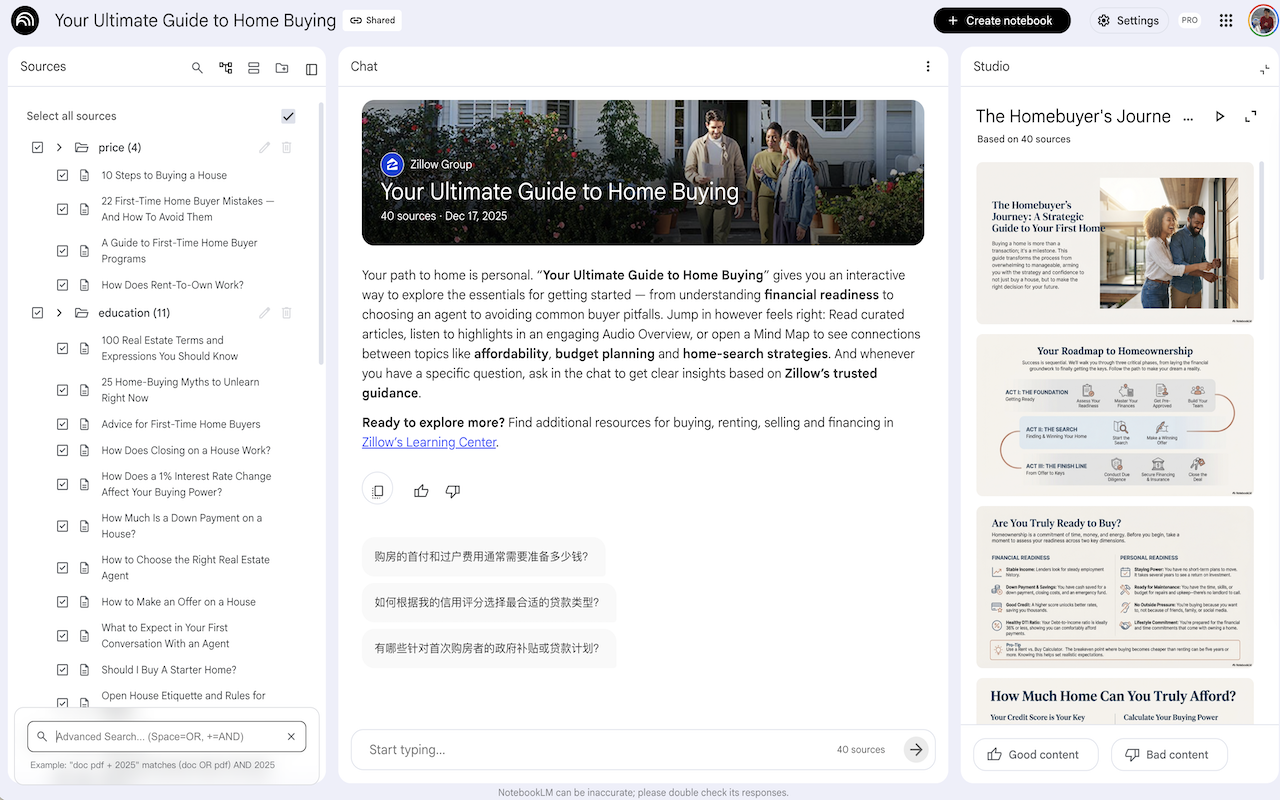Ask the suggested question about 政府补贴或贷款计划

click(x=487, y=648)
